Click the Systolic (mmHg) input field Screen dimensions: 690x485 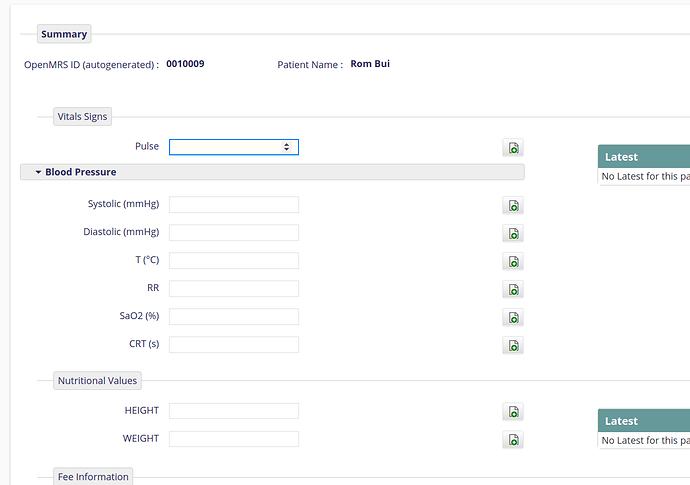pos(234,205)
